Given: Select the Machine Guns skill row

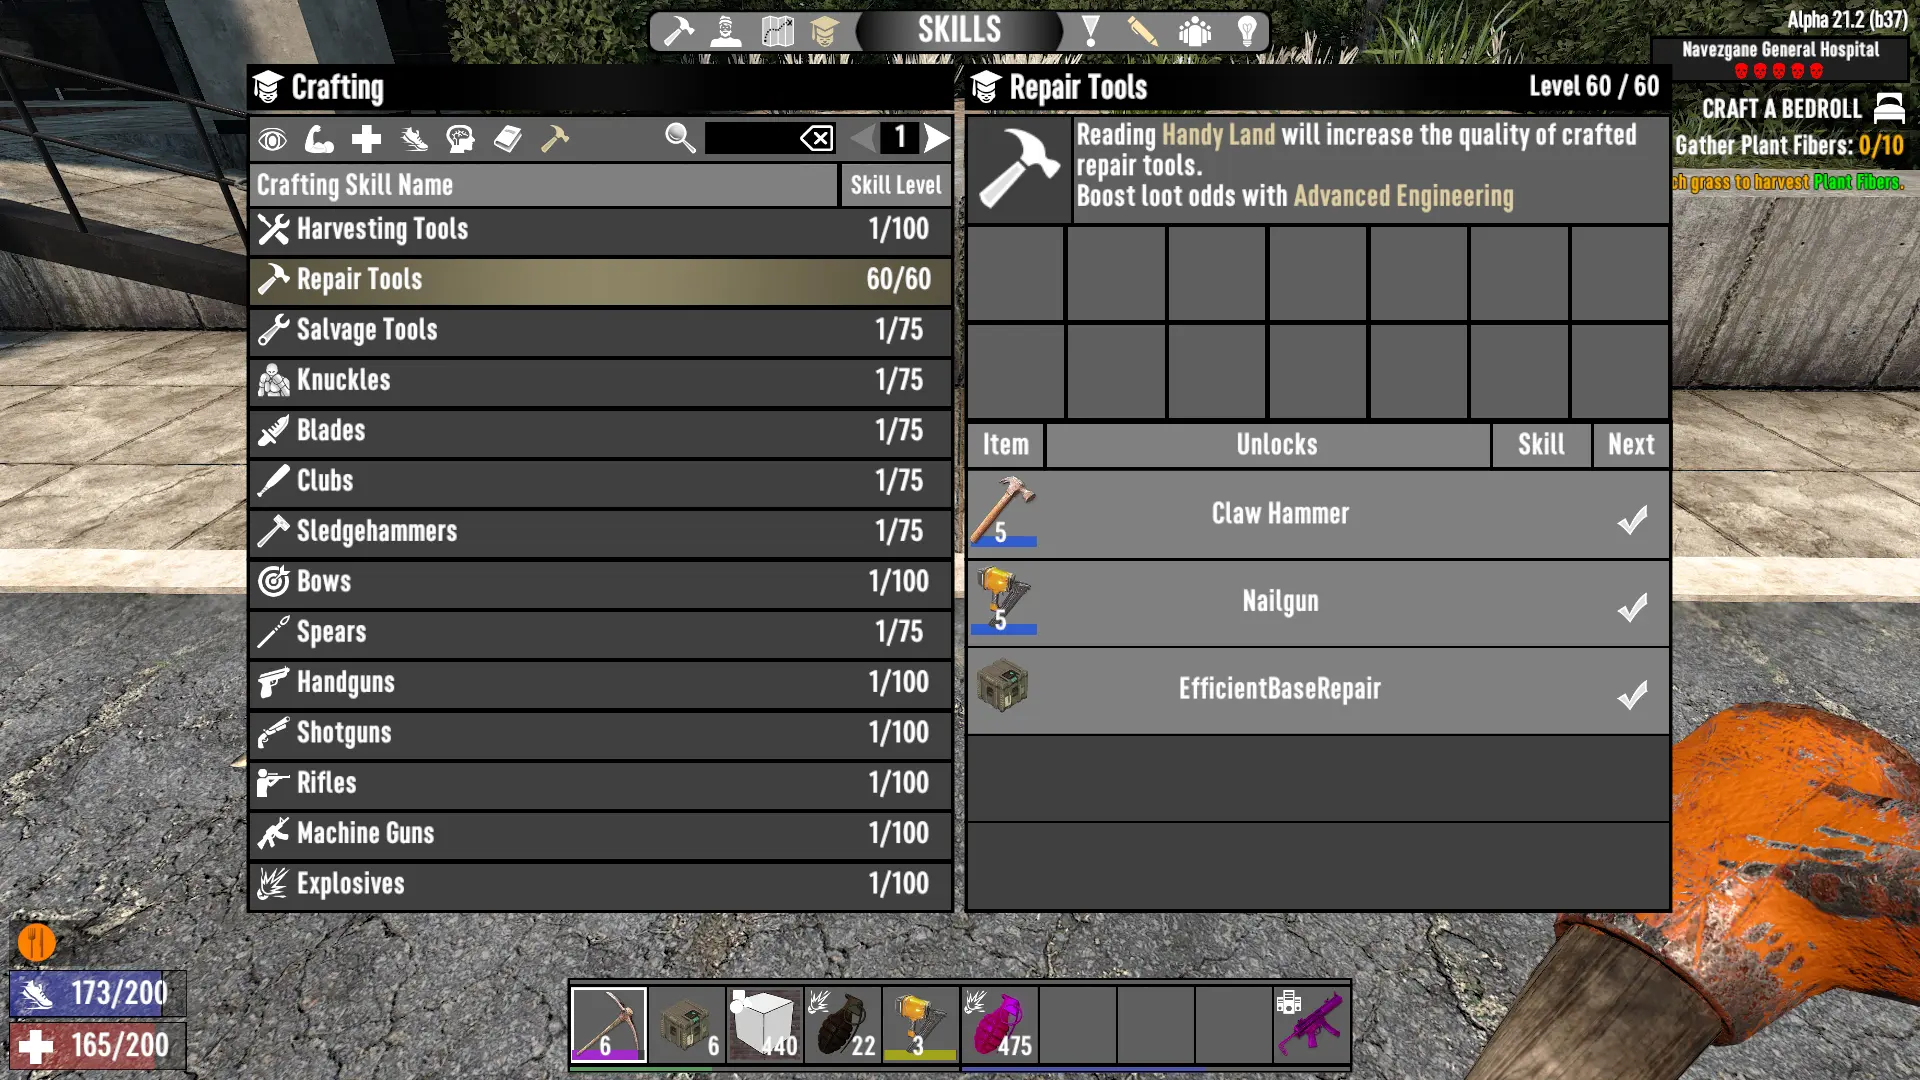Looking at the screenshot, I should click(x=600, y=834).
